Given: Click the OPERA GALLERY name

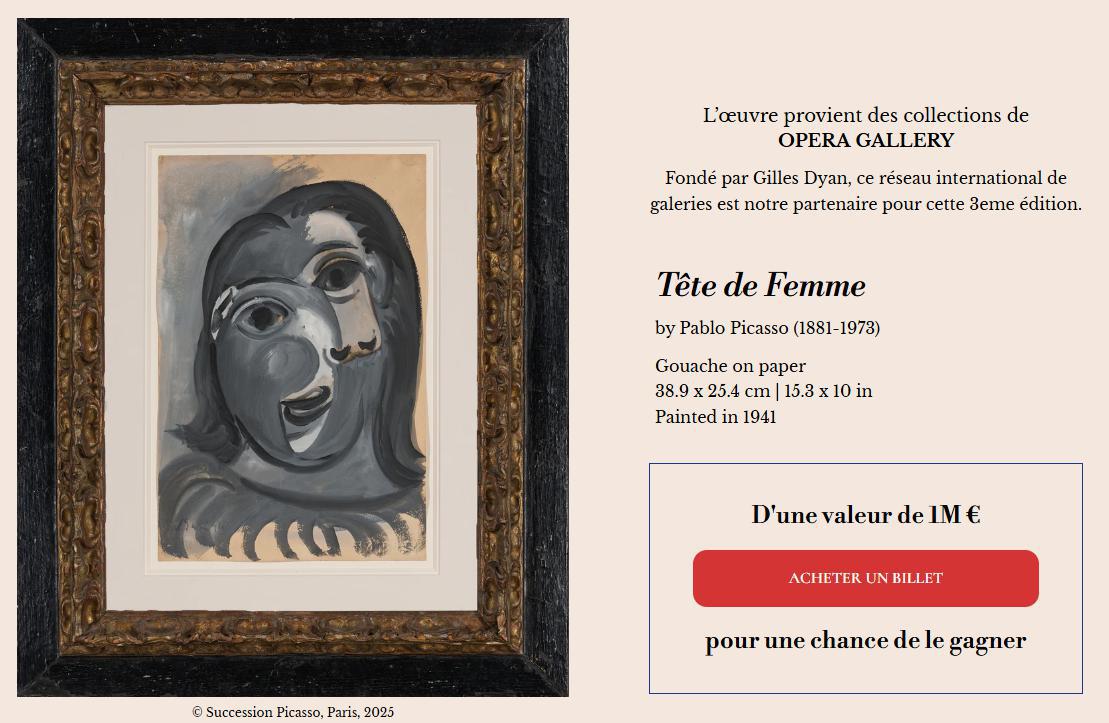Looking at the screenshot, I should pos(865,141).
